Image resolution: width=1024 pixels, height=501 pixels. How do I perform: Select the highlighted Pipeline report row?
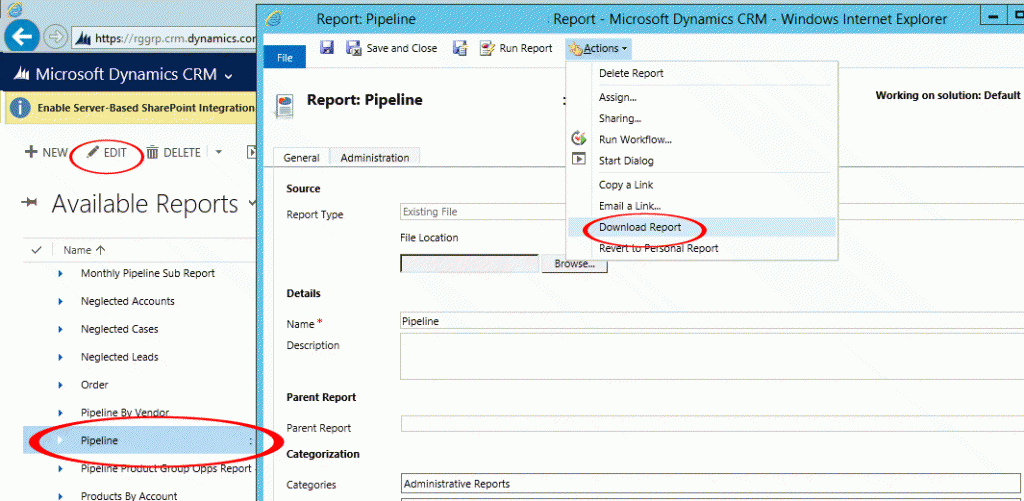pyautogui.click(x=139, y=440)
